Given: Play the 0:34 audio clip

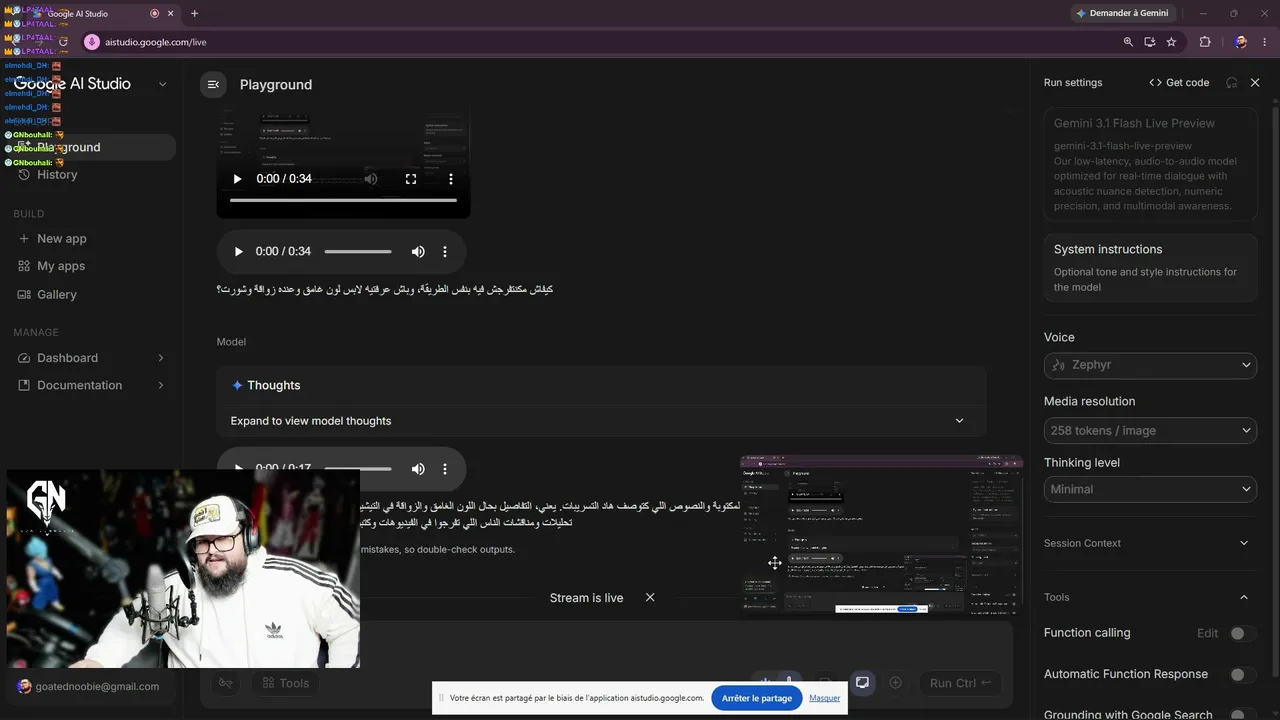Looking at the screenshot, I should point(238,252).
